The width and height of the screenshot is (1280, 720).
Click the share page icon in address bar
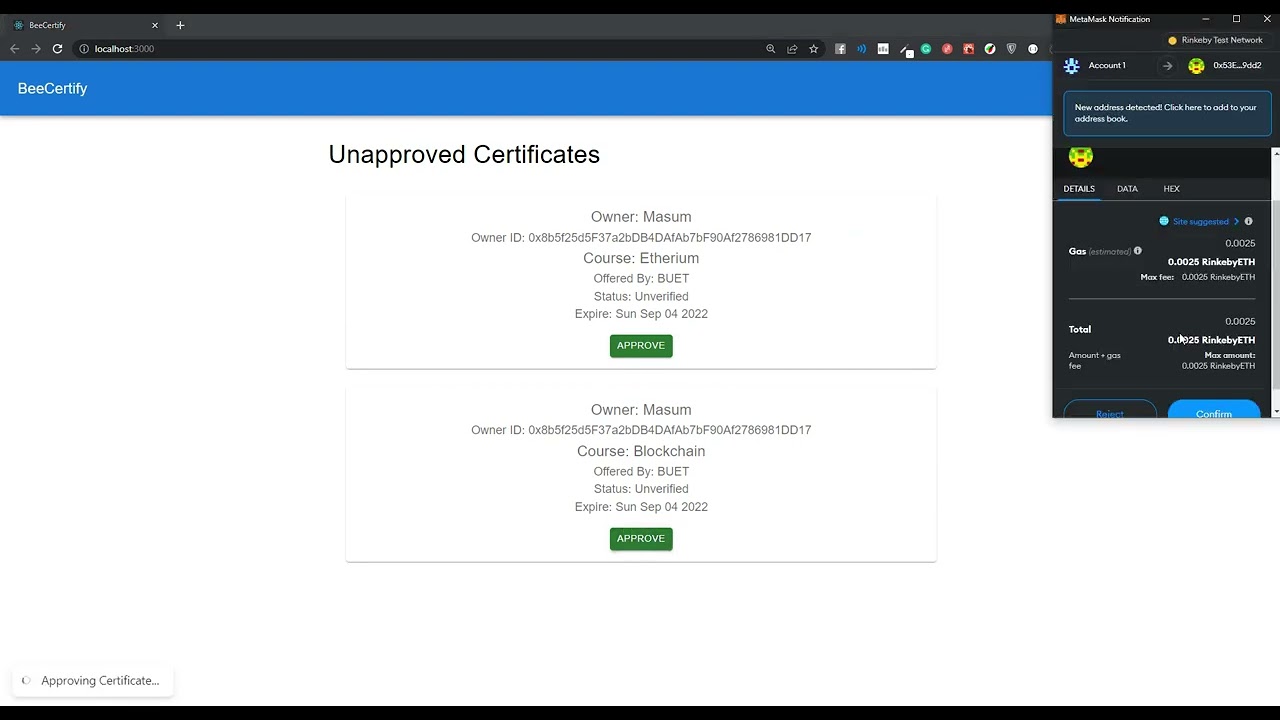click(x=792, y=48)
